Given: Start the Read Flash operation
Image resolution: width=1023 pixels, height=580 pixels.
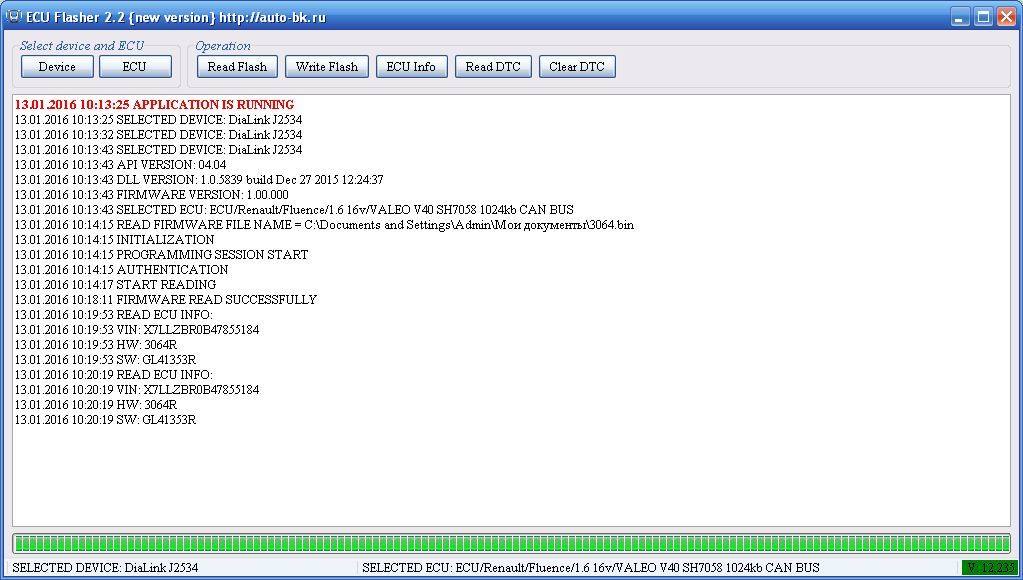Looking at the screenshot, I should pos(237,67).
